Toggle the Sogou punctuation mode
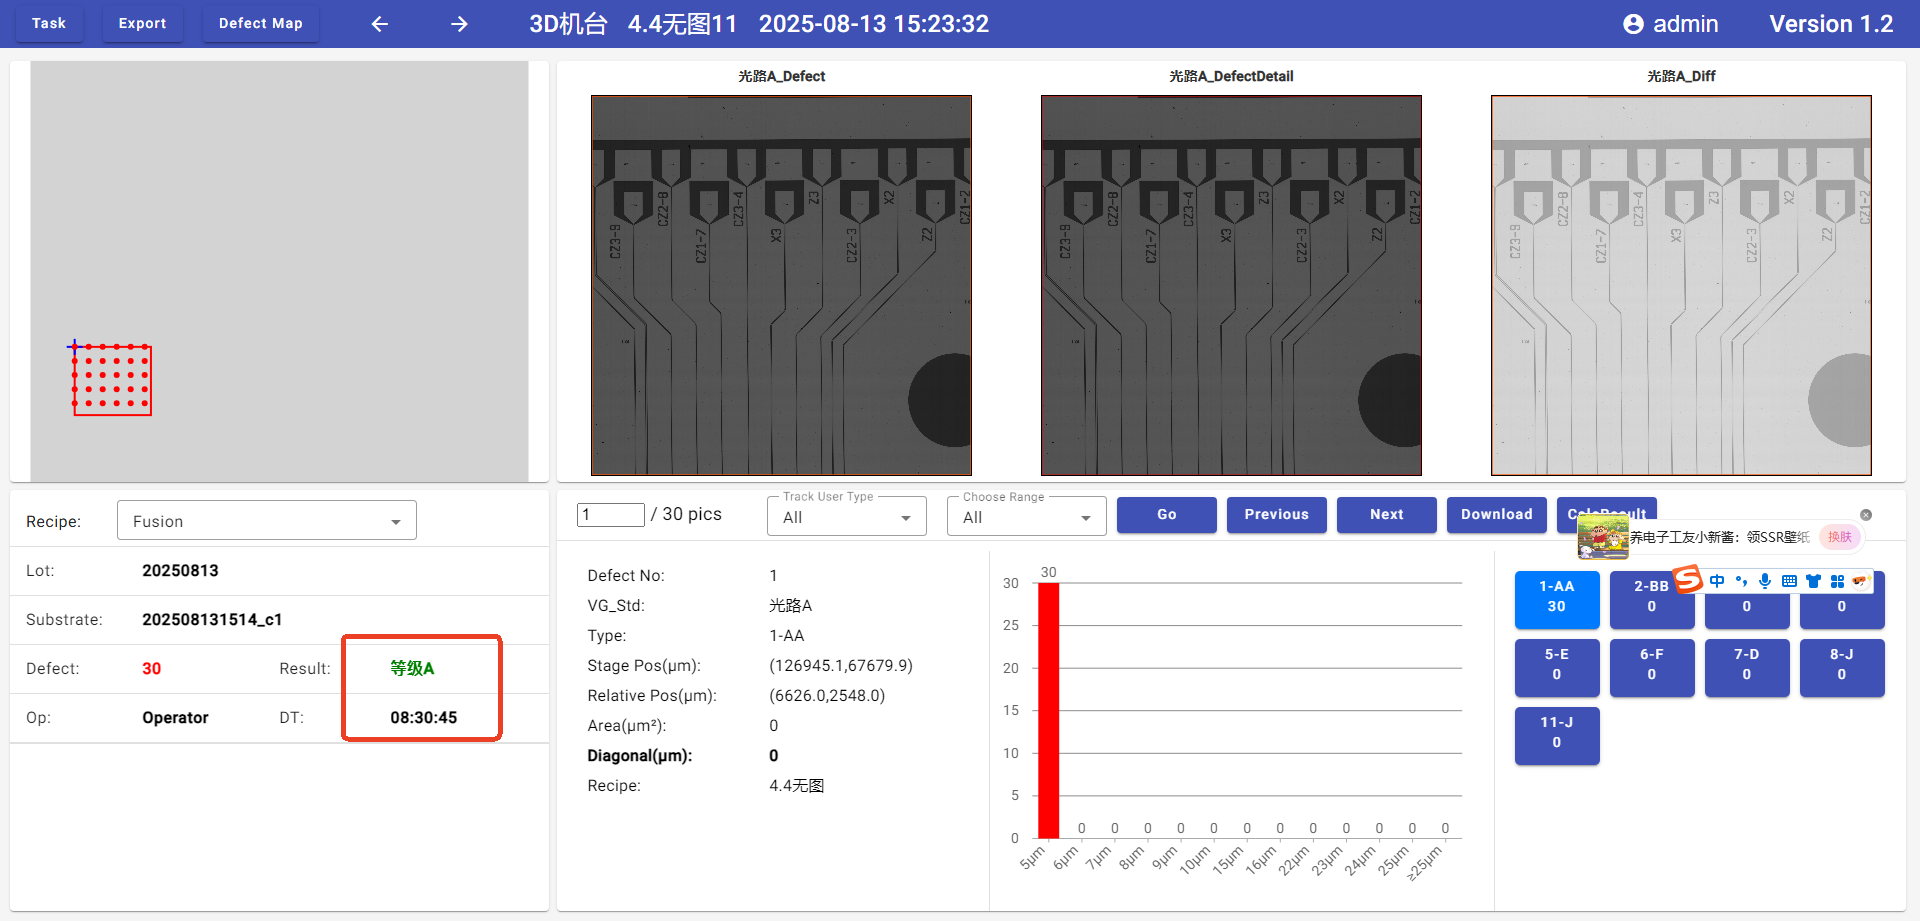Screen dimensions: 1920x921 click(x=1741, y=581)
